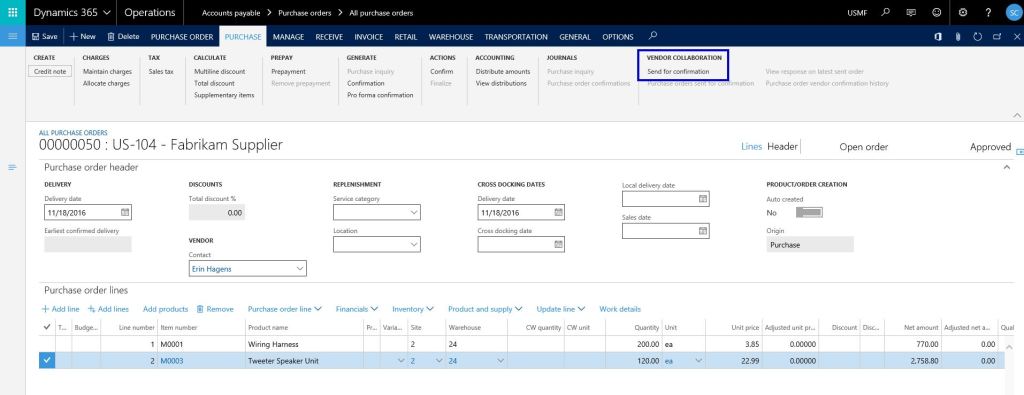Expand the Update line menu
This screenshot has width=1024, height=395.
click(561, 309)
